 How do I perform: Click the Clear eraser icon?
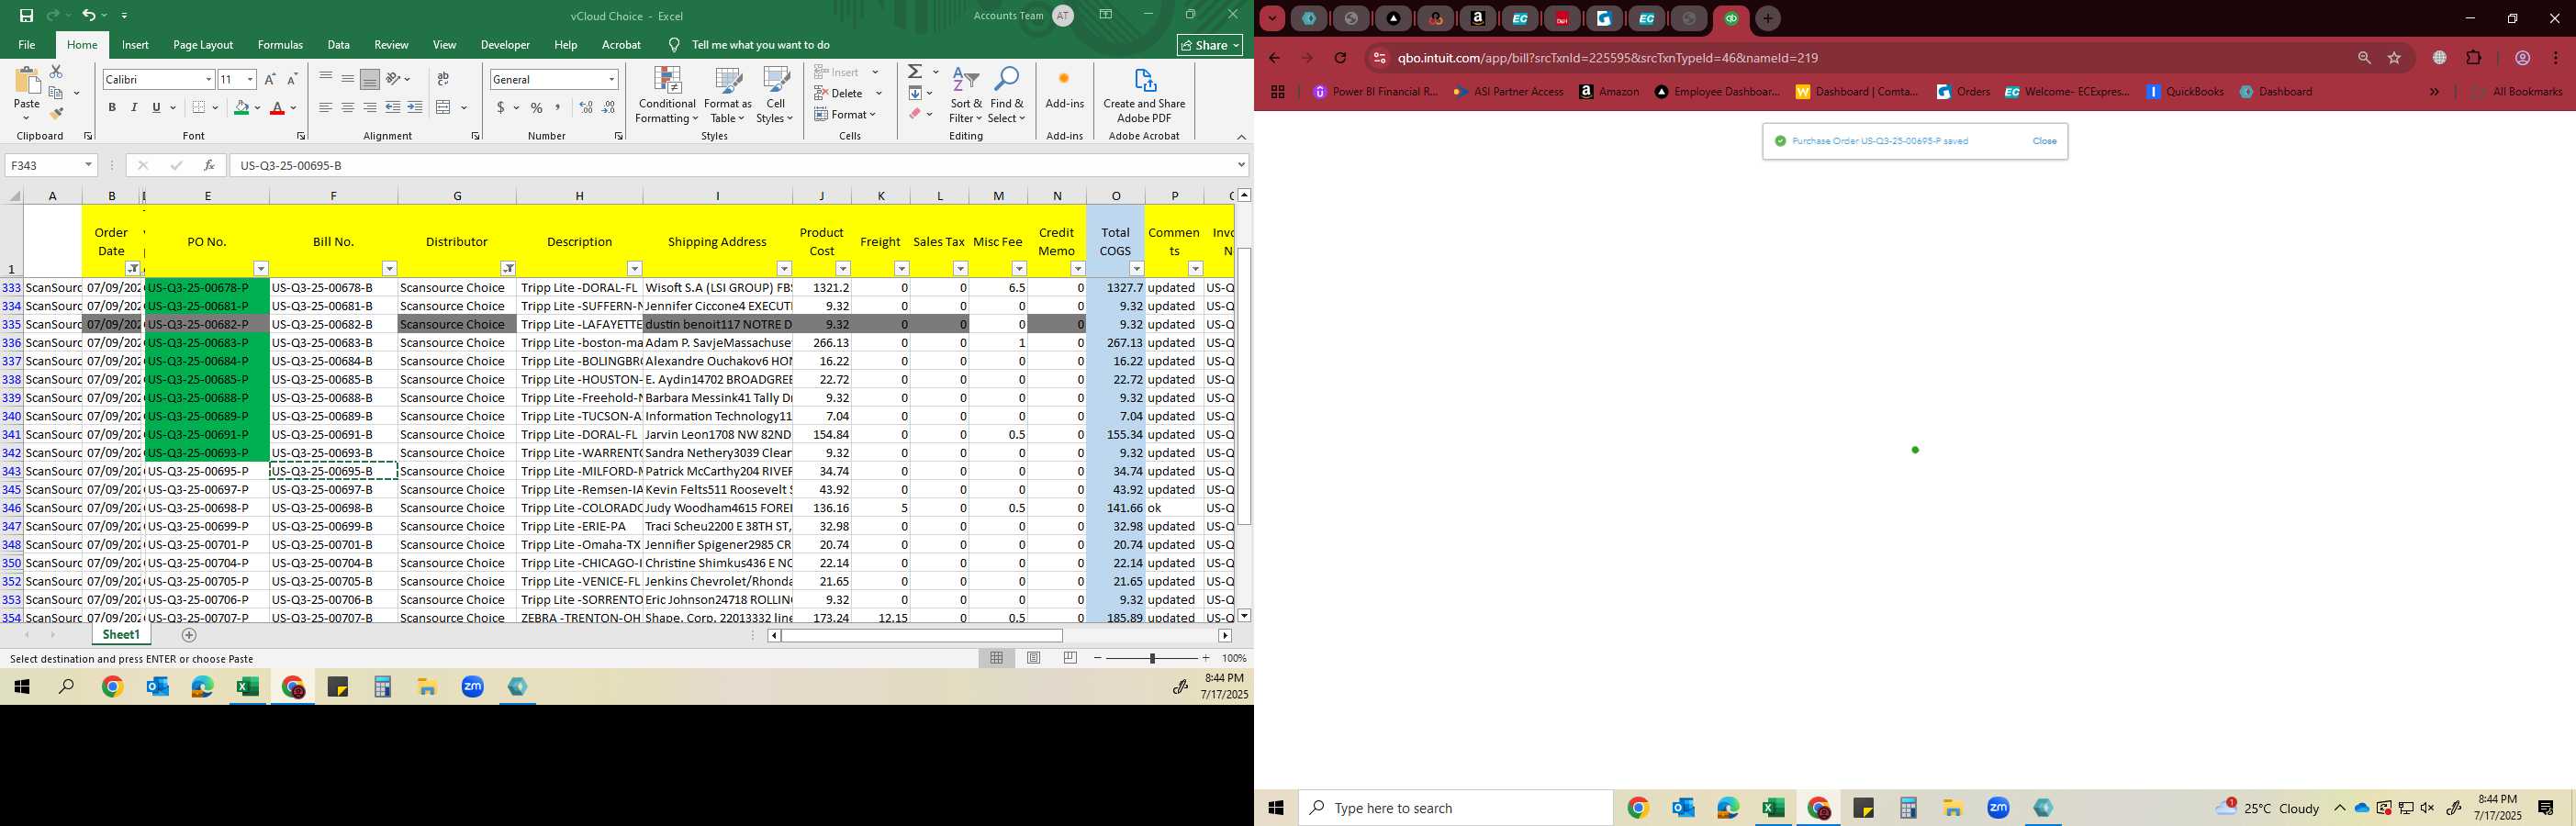[x=915, y=114]
